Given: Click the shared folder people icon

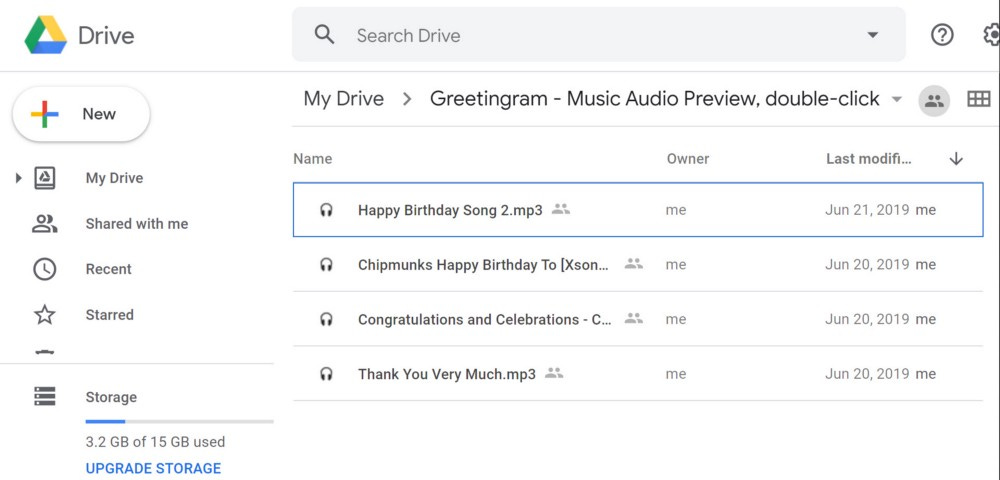Looking at the screenshot, I should [934, 100].
